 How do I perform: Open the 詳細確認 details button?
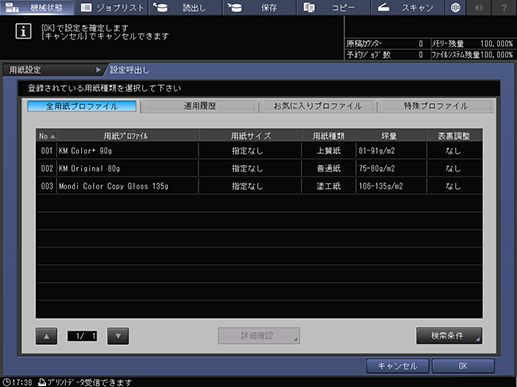[259, 336]
